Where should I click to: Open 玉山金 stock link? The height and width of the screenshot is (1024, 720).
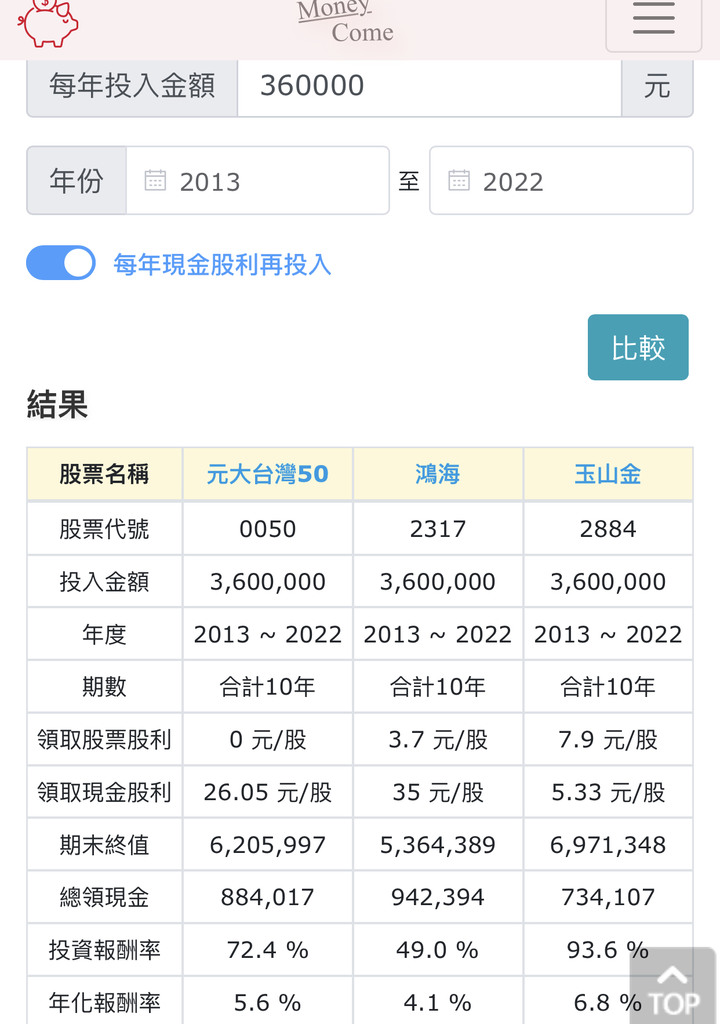tap(608, 473)
